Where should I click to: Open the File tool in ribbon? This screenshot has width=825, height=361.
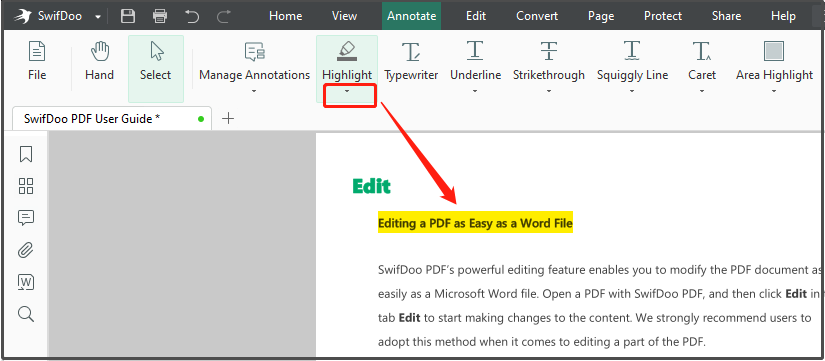point(37,62)
